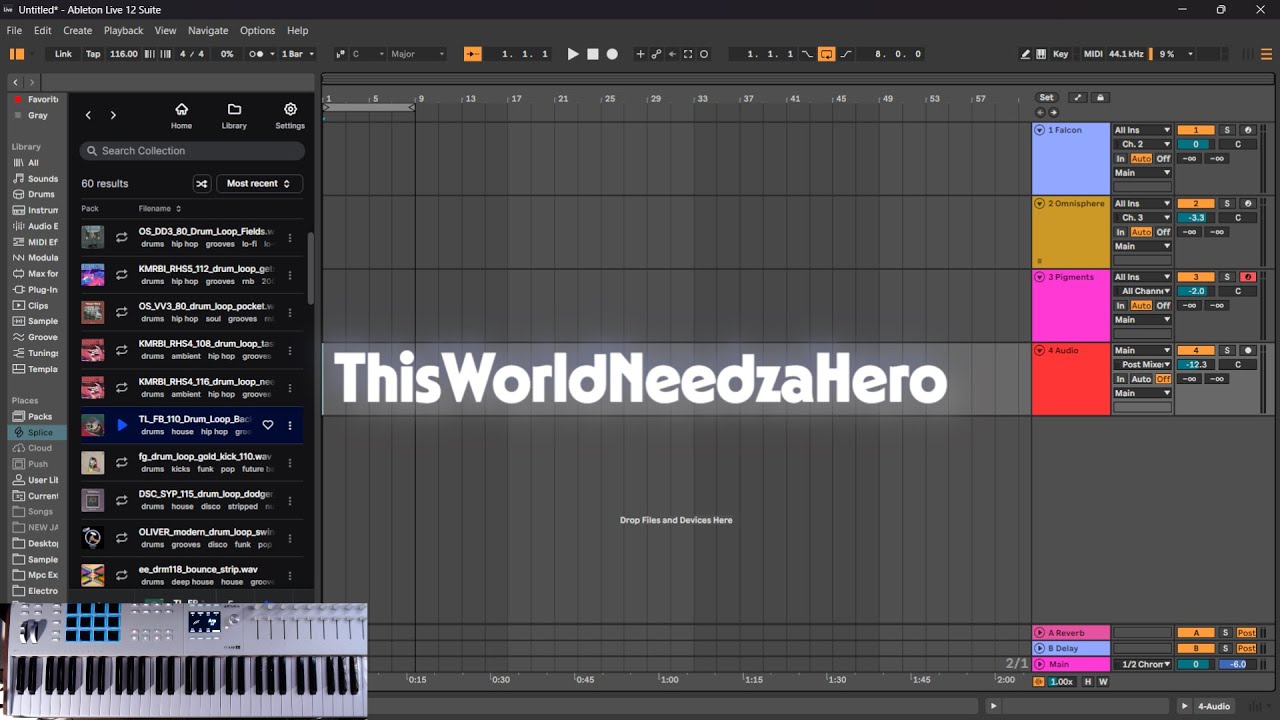
Task: Favorite the TL_FB_110_Drum_Loop sample
Action: [268, 425]
